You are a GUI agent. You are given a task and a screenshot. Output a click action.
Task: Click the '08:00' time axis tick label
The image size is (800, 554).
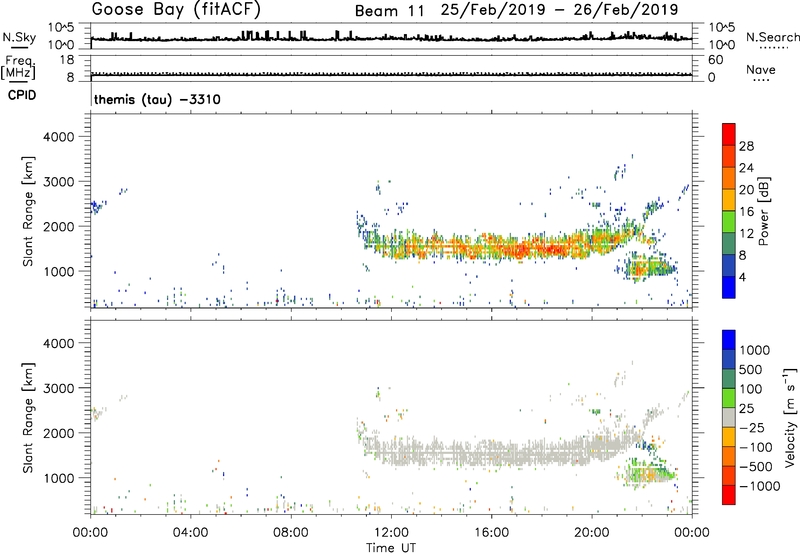pyautogui.click(x=291, y=533)
